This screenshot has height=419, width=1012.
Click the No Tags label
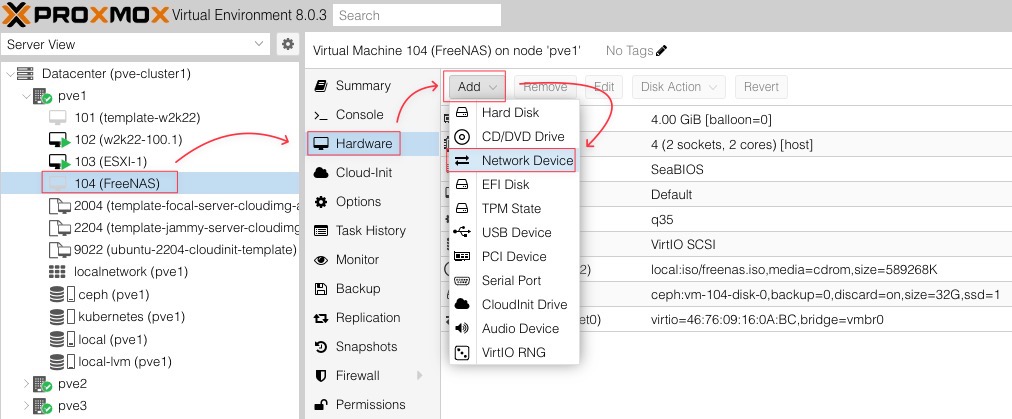coord(629,50)
